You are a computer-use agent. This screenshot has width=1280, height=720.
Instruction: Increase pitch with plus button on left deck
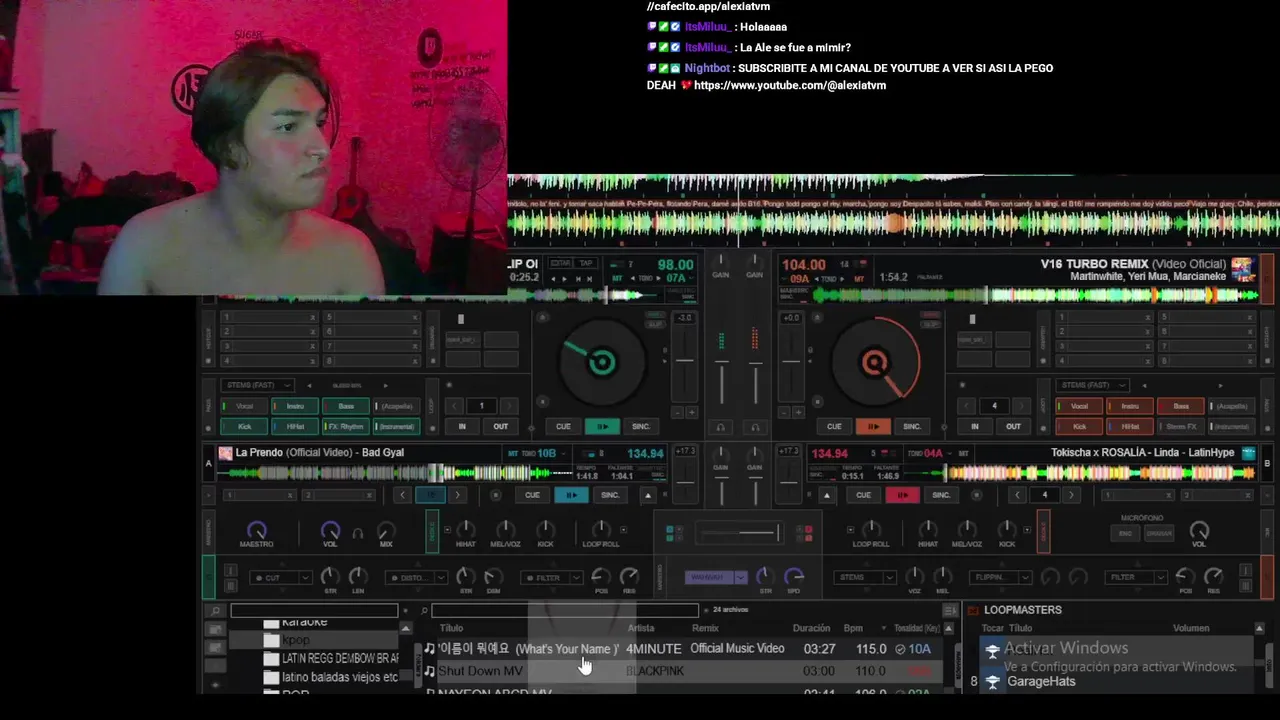691,412
